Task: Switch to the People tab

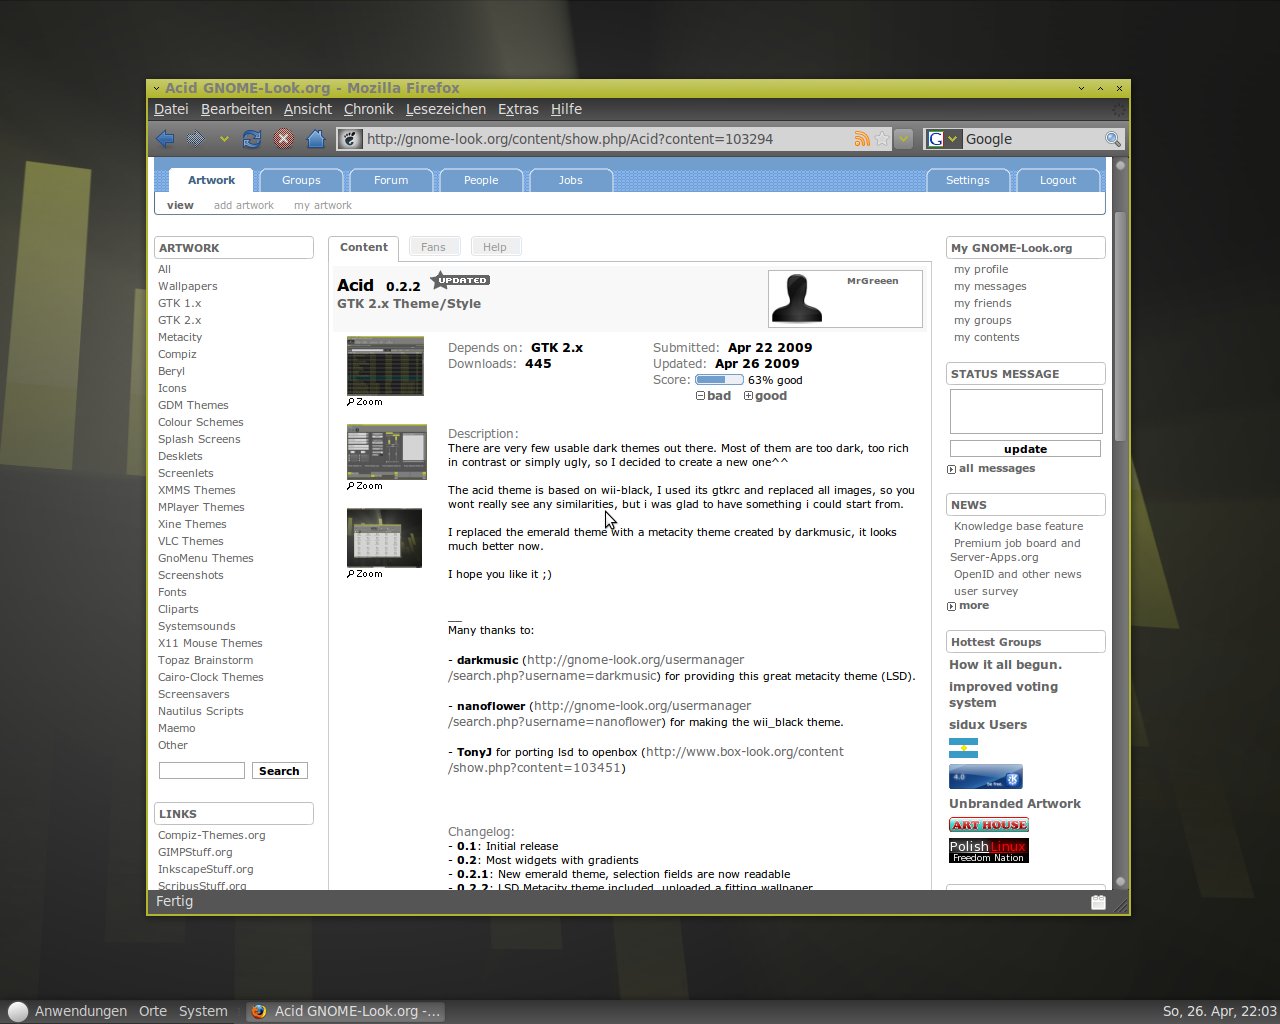Action: (481, 180)
